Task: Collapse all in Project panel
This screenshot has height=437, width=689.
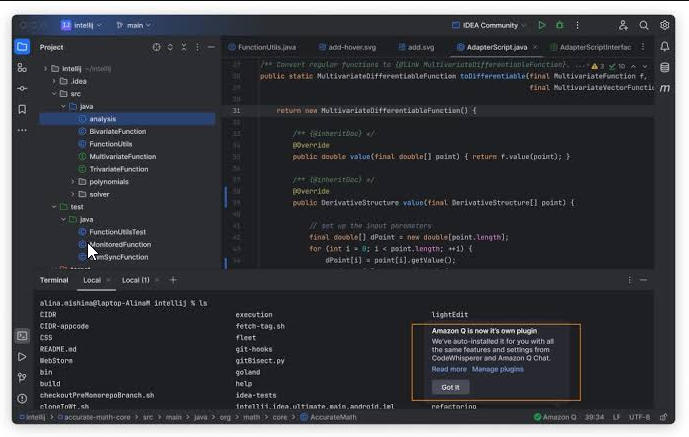Action: point(184,47)
